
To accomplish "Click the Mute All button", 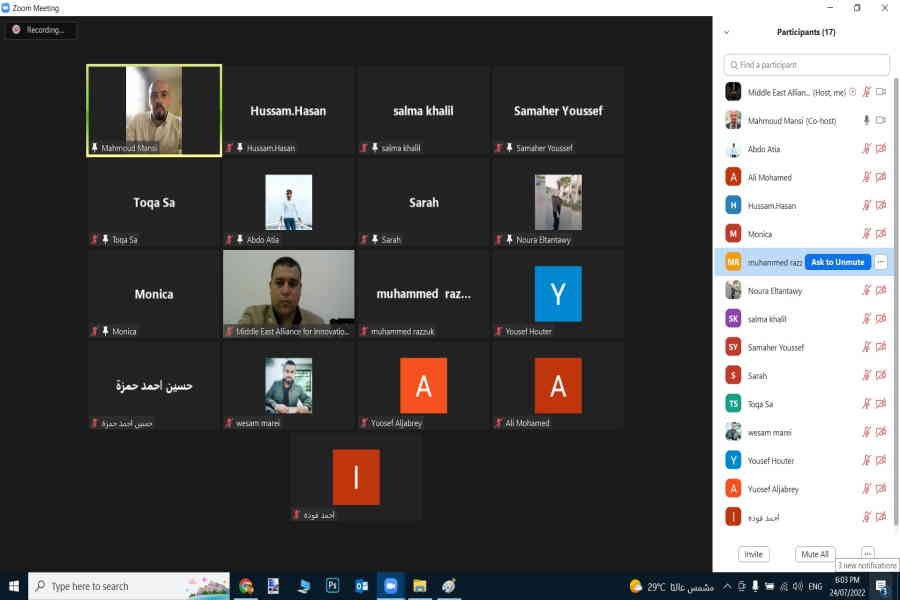I will (814, 554).
